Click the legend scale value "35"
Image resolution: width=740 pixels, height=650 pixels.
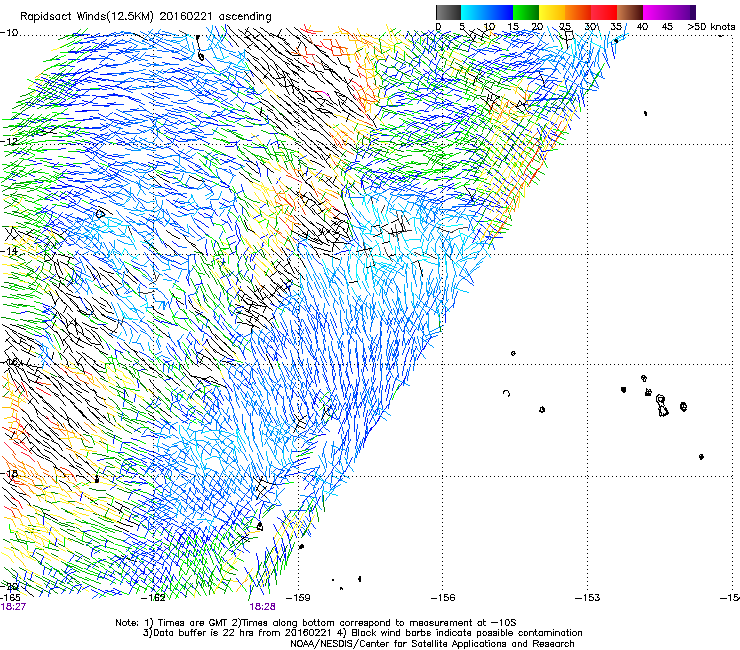616,27
